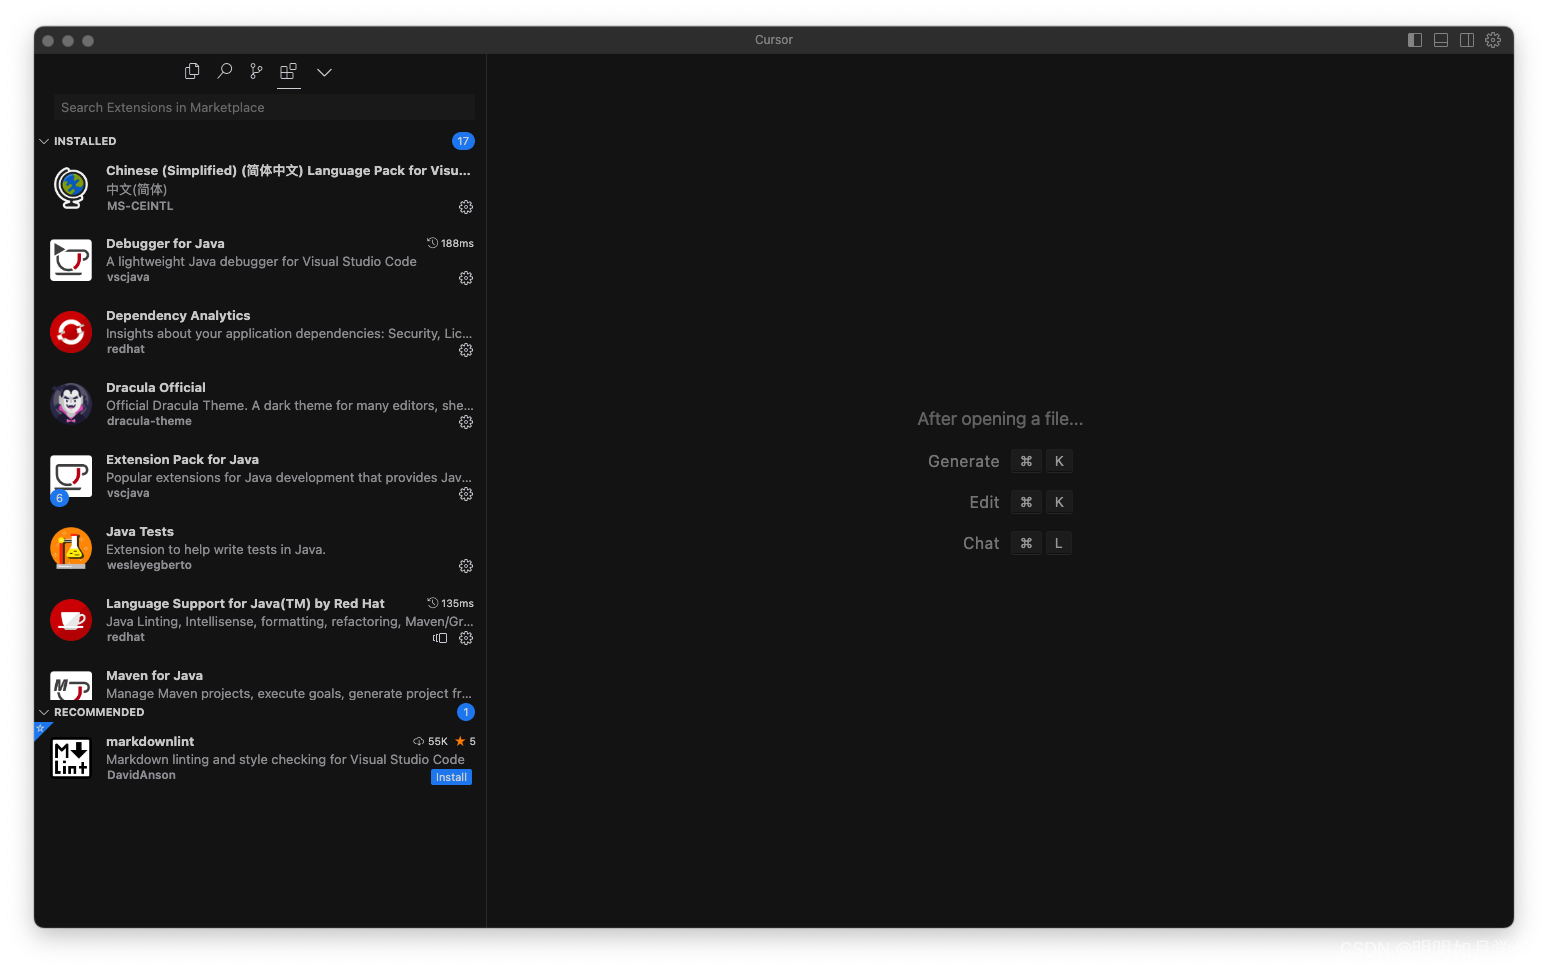Click the Language Support for Java red cup logo
Image resolution: width=1548 pixels, height=970 pixels.
[71, 620]
